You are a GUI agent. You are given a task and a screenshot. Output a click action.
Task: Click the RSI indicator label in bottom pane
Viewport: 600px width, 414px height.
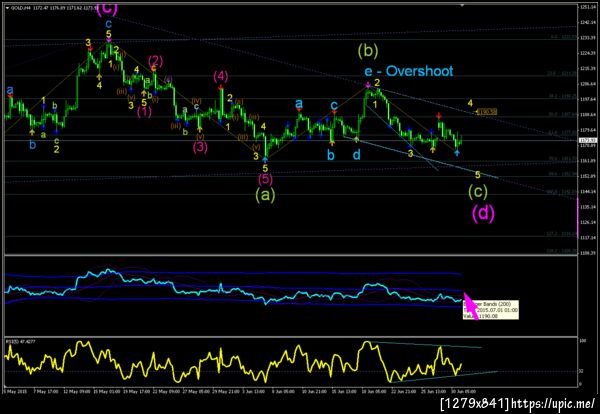(20, 341)
